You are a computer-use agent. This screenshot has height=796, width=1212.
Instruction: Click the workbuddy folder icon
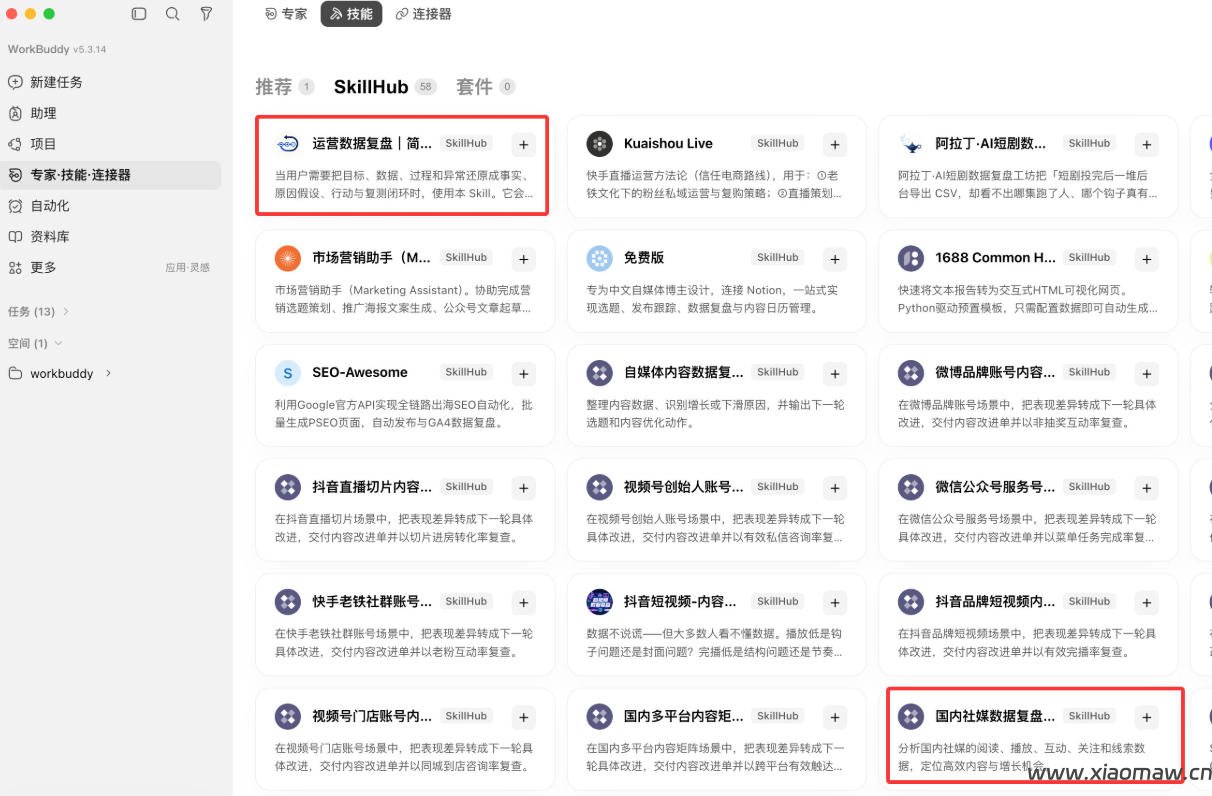point(15,373)
